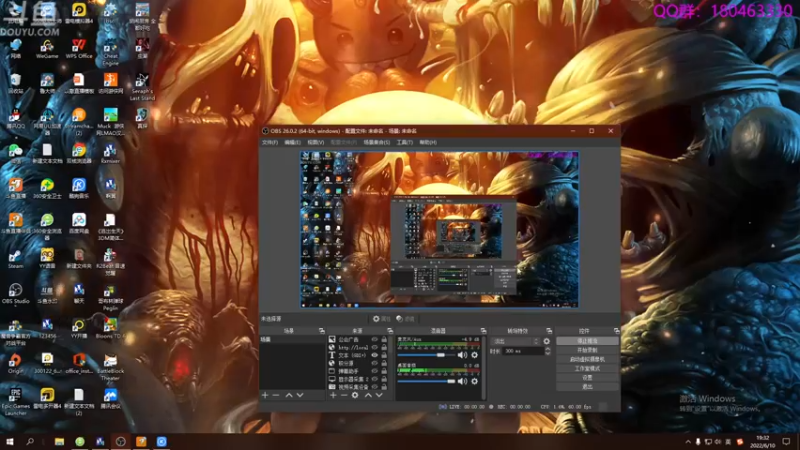Image resolution: width=800 pixels, height=450 pixels.
Task: Toggle visibility eye of the 弹幕助手 source
Action: (x=374, y=371)
